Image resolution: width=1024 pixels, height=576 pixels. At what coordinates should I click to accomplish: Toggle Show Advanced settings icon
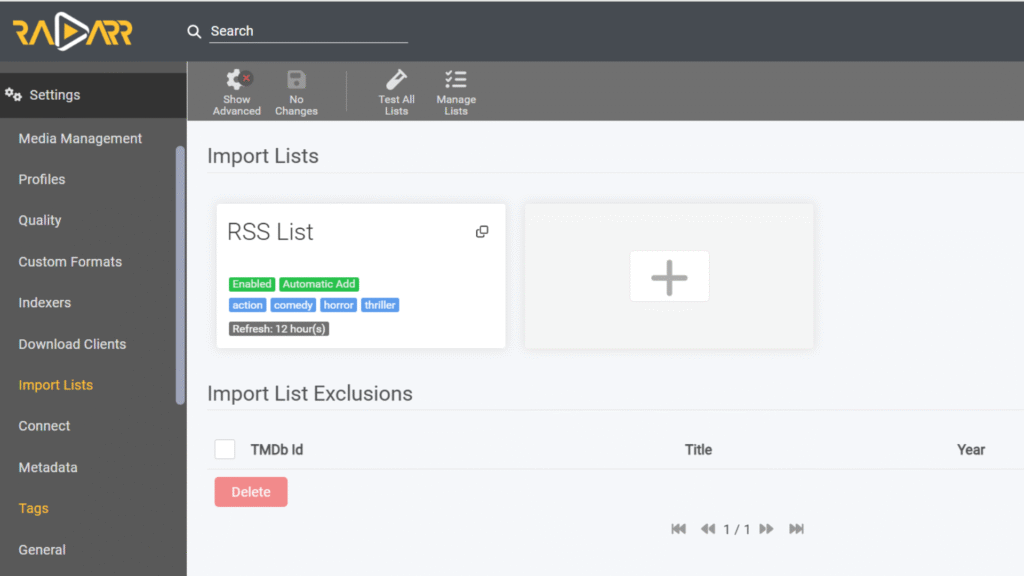[x=237, y=80]
